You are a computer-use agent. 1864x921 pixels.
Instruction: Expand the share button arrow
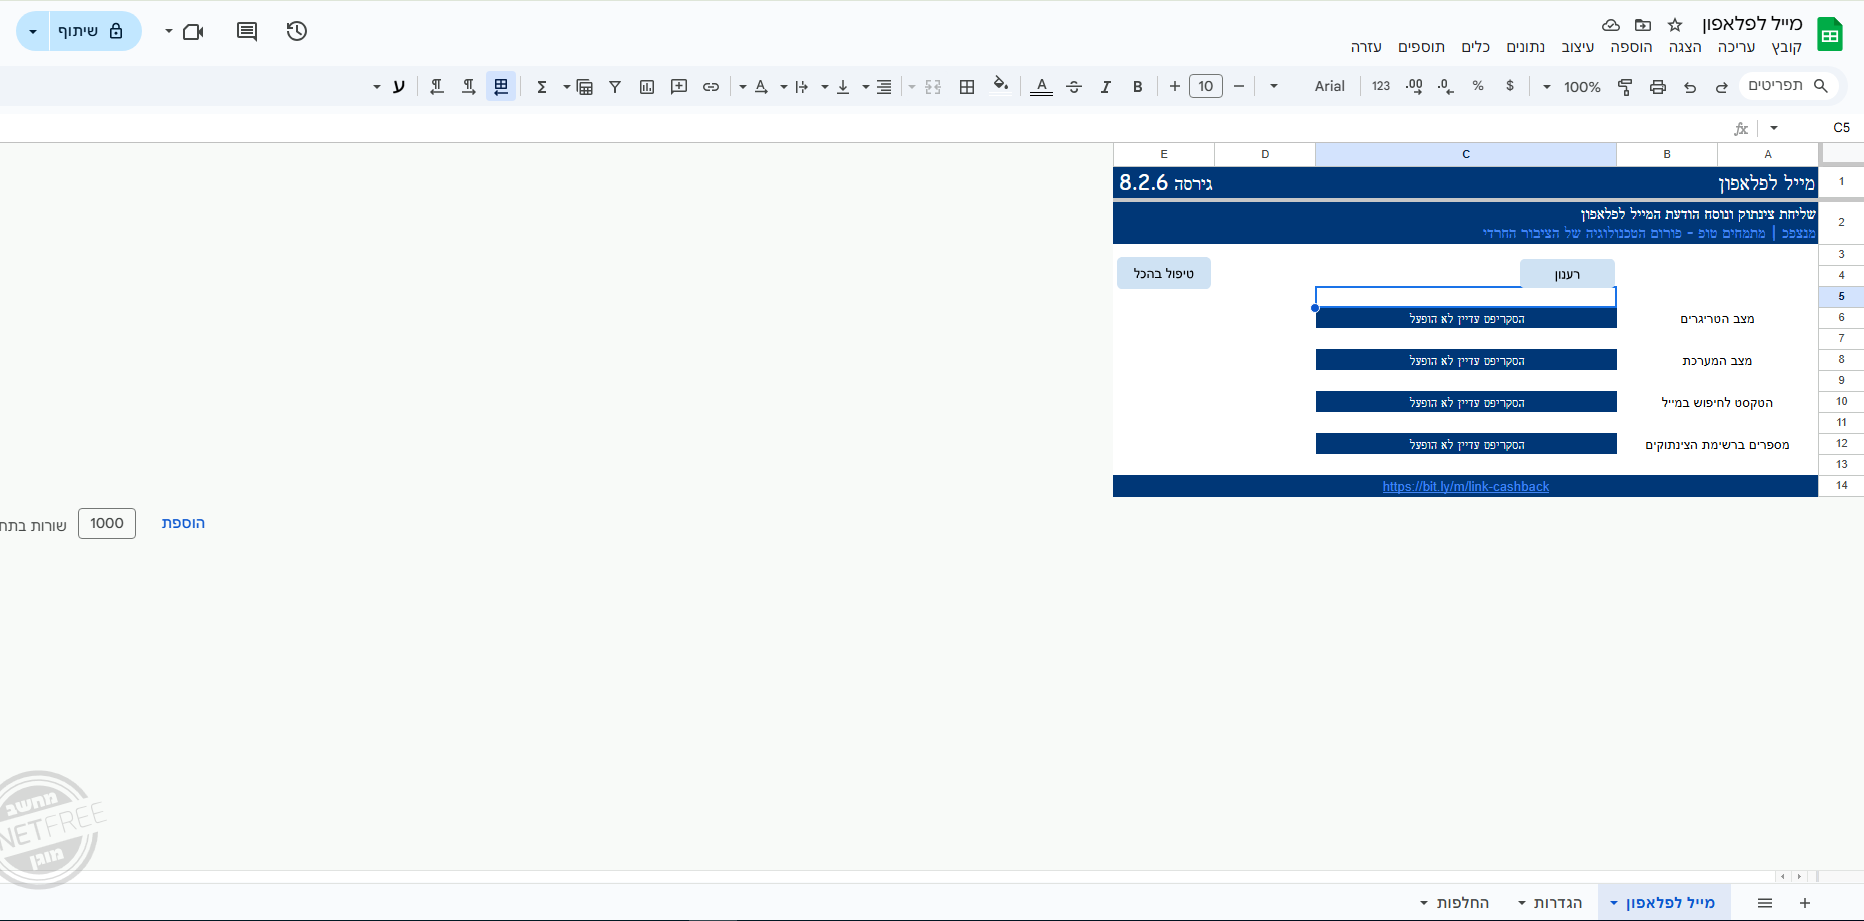33,32
